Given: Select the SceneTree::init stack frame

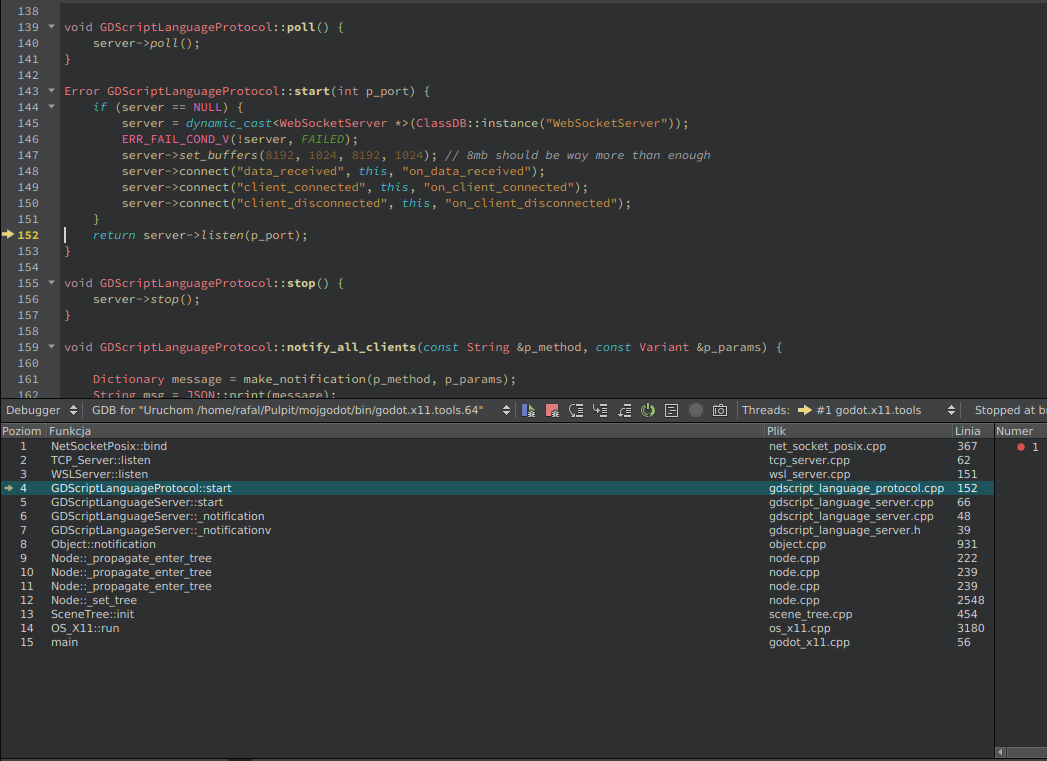Looking at the screenshot, I should point(497,614).
